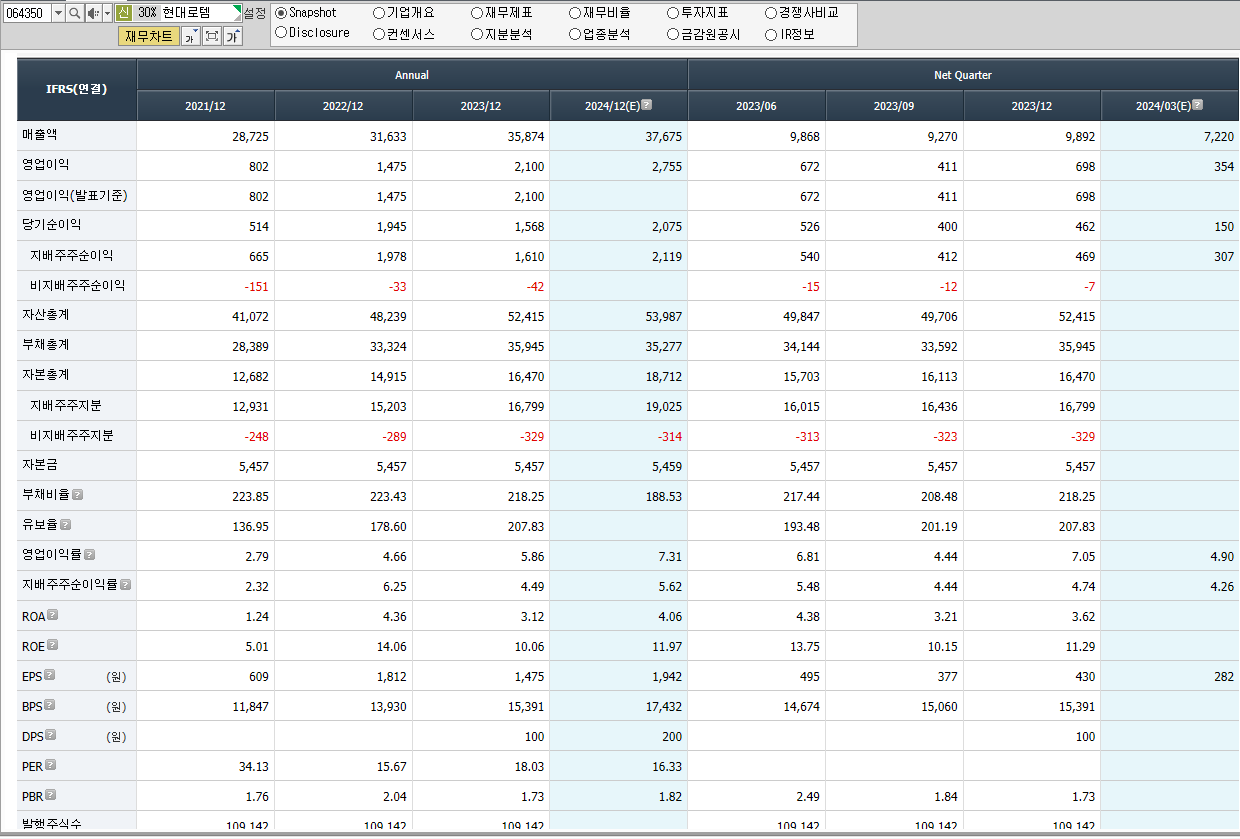Click the 부채총계 row label
Viewport: 1240px width, 839px height.
point(46,344)
